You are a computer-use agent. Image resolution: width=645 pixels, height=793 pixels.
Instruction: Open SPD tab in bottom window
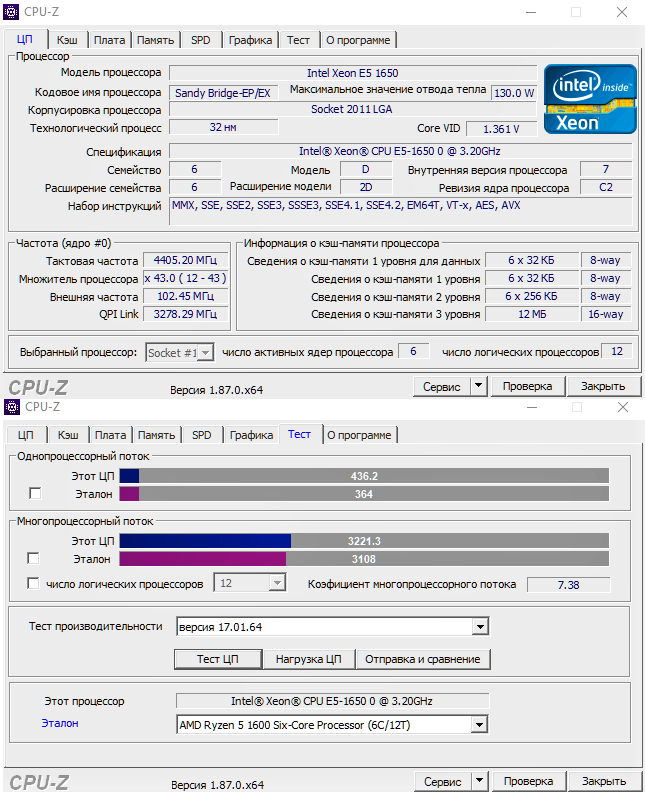tap(202, 435)
